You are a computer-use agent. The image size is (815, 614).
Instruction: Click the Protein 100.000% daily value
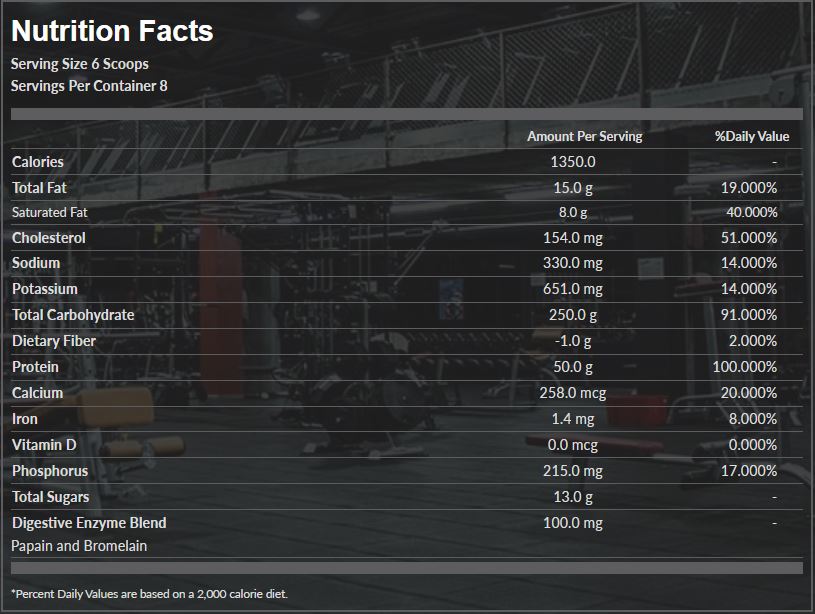coord(745,367)
